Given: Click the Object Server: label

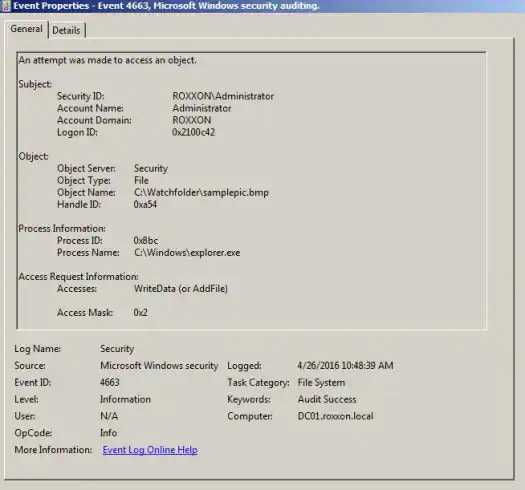Looking at the screenshot, I should tap(86, 168).
